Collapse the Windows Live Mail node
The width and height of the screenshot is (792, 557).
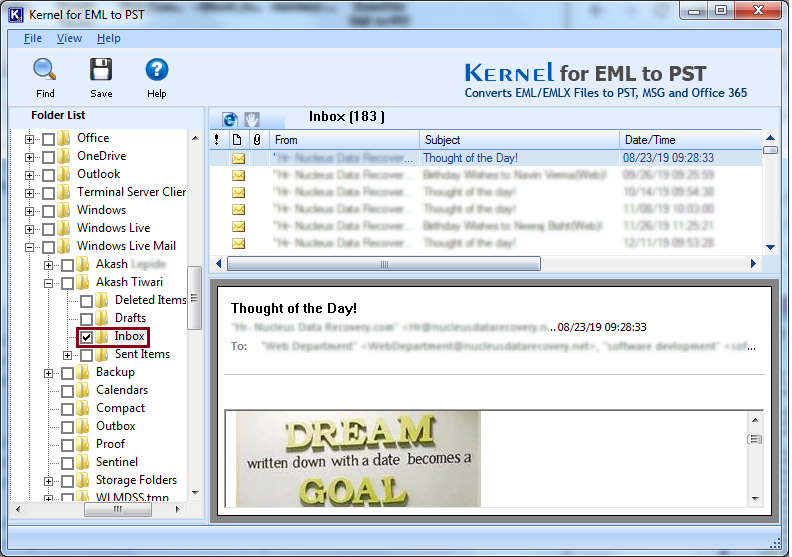[x=29, y=247]
